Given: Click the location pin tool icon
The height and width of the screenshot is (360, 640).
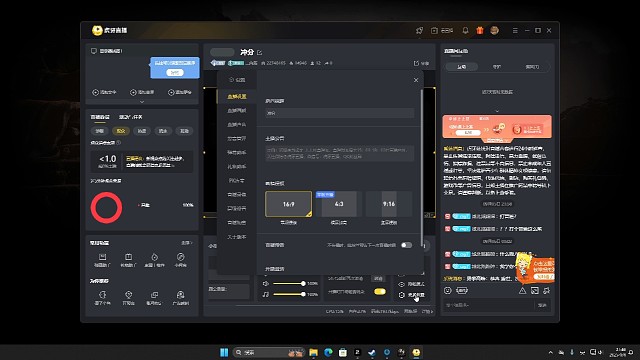Looking at the screenshot, I should coord(128,295).
